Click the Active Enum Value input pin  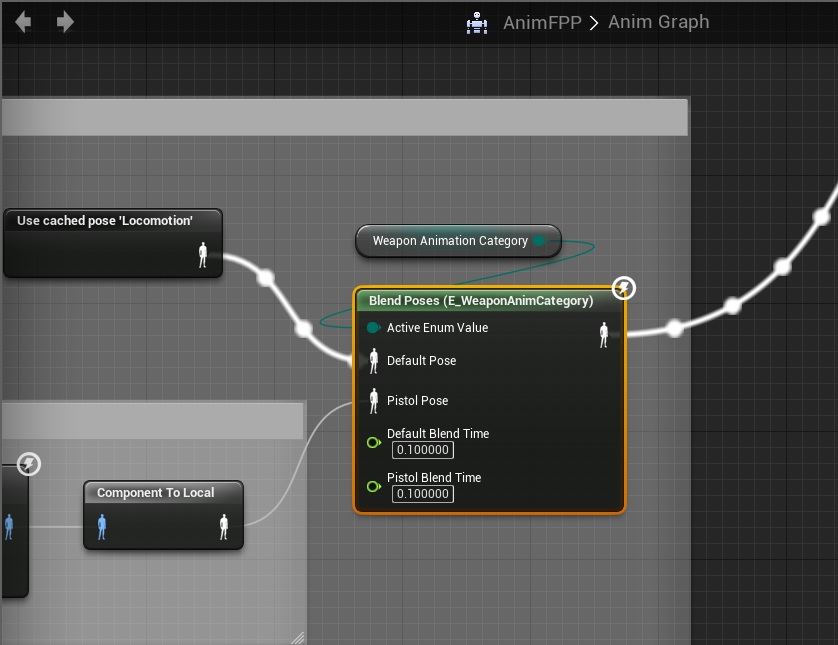373,328
